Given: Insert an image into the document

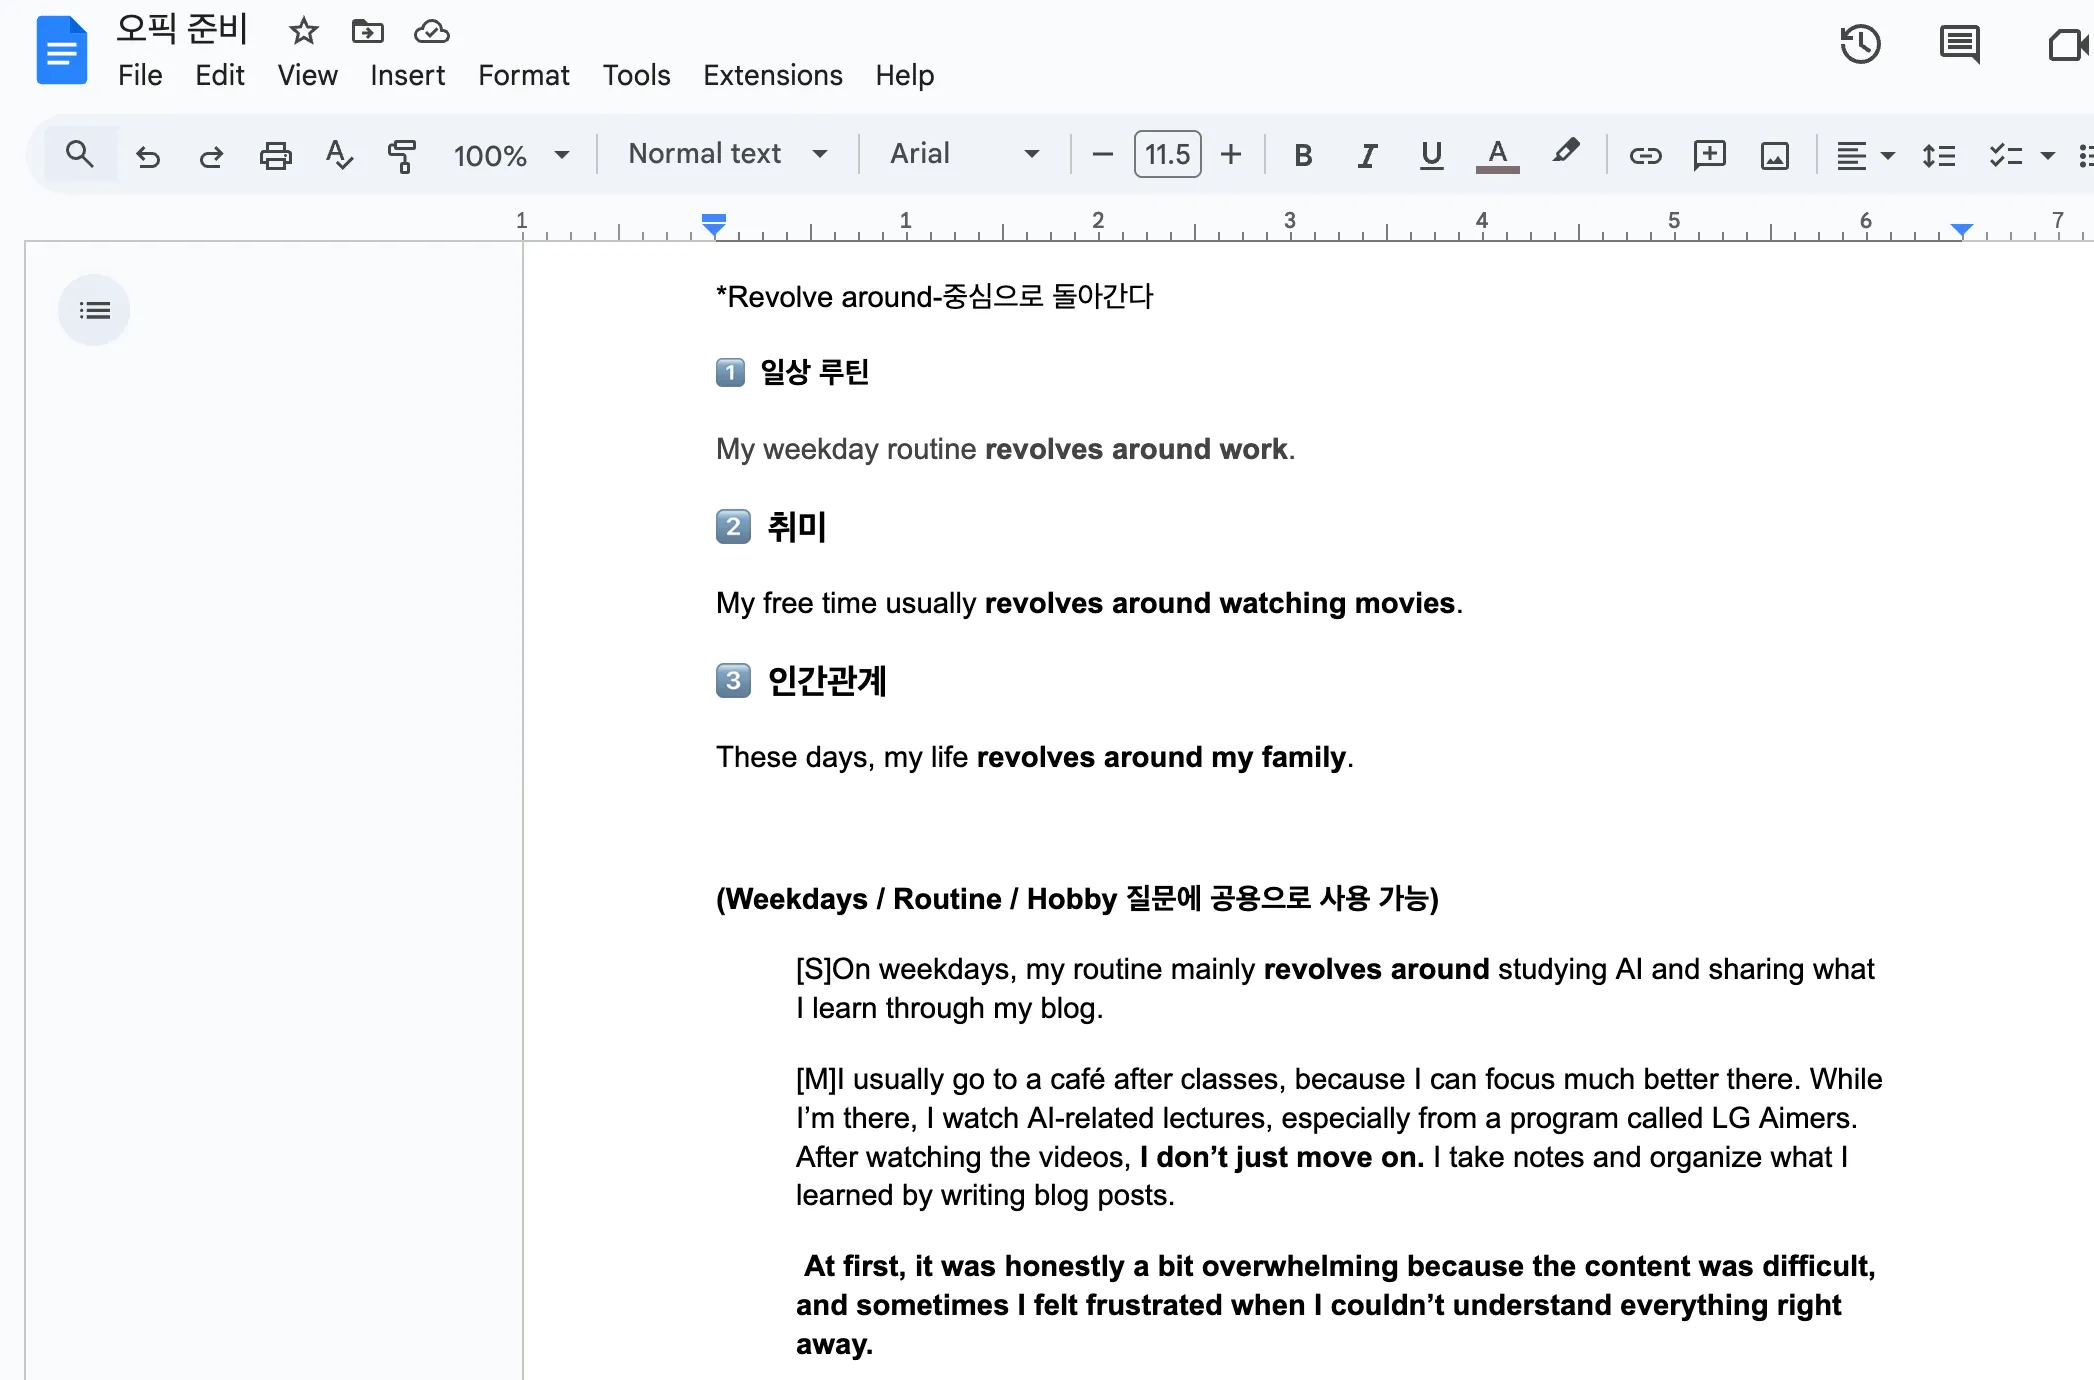Looking at the screenshot, I should tap(1774, 155).
